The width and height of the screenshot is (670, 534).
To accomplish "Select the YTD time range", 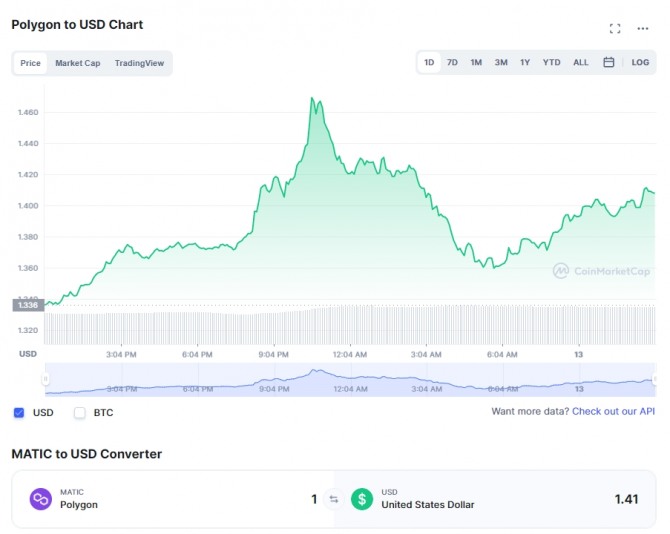I will click(x=551, y=62).
